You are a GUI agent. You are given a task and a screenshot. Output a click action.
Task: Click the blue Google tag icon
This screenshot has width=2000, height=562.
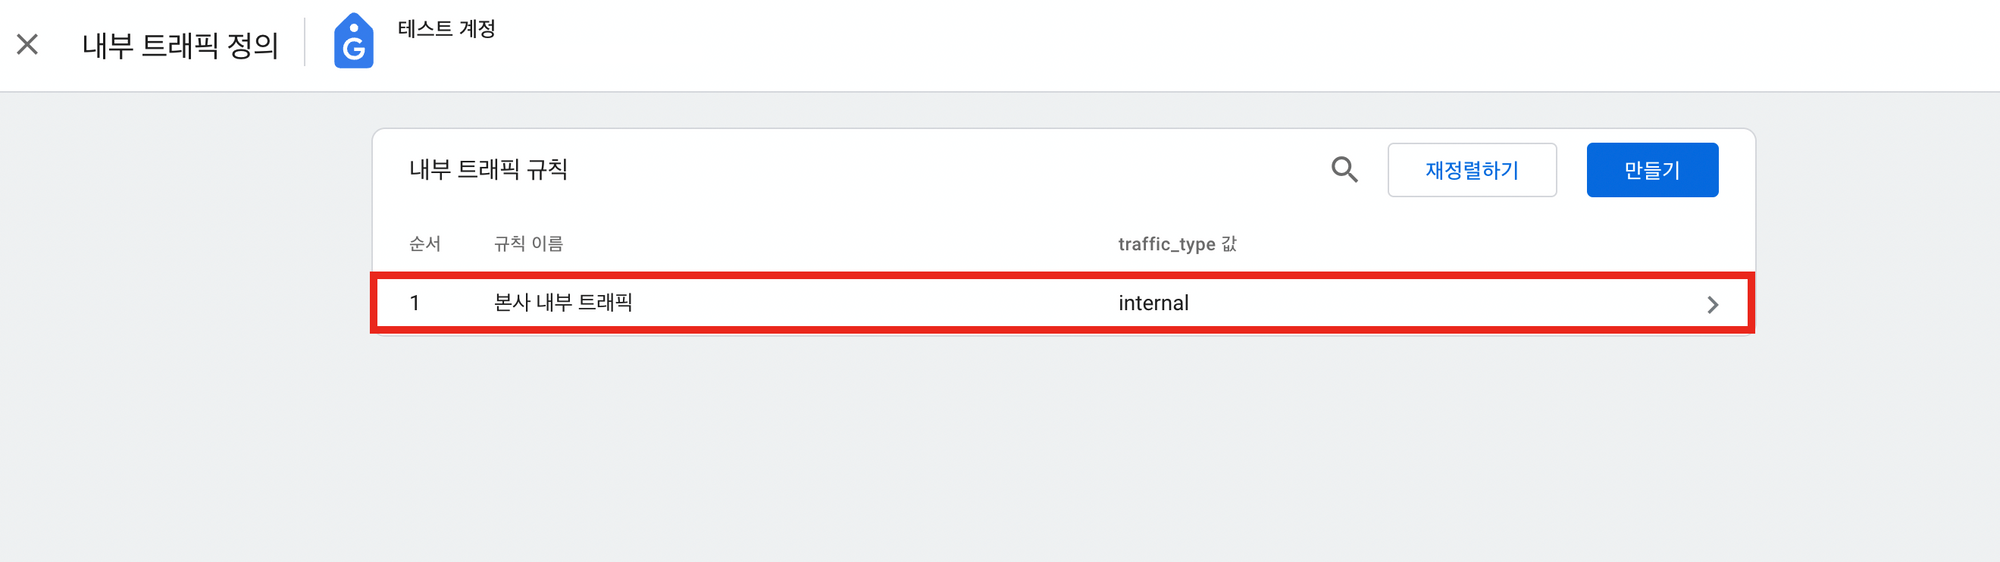tap(353, 41)
